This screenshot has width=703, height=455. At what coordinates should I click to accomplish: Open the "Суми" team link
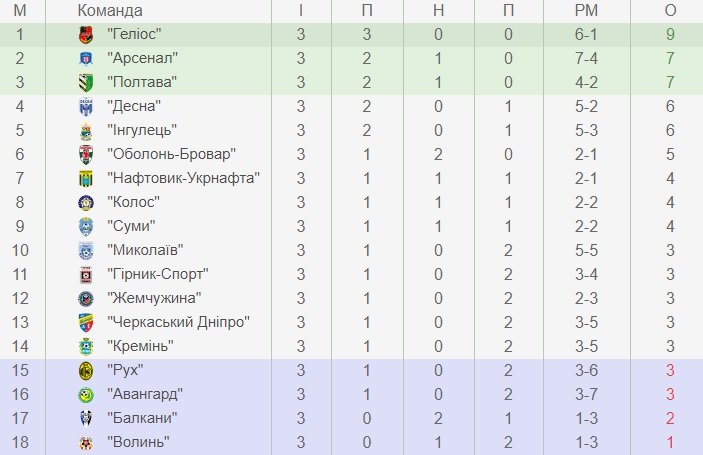pos(132,226)
